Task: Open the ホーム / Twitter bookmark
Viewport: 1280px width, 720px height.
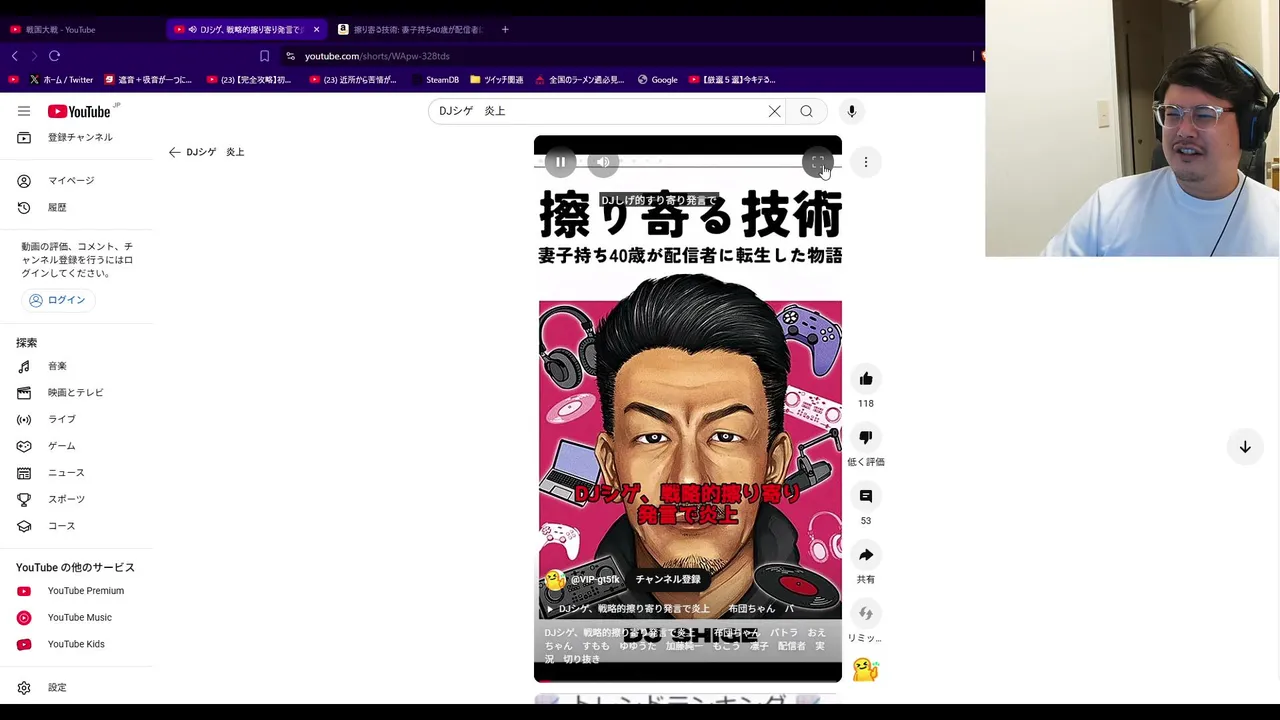Action: pos(61,80)
